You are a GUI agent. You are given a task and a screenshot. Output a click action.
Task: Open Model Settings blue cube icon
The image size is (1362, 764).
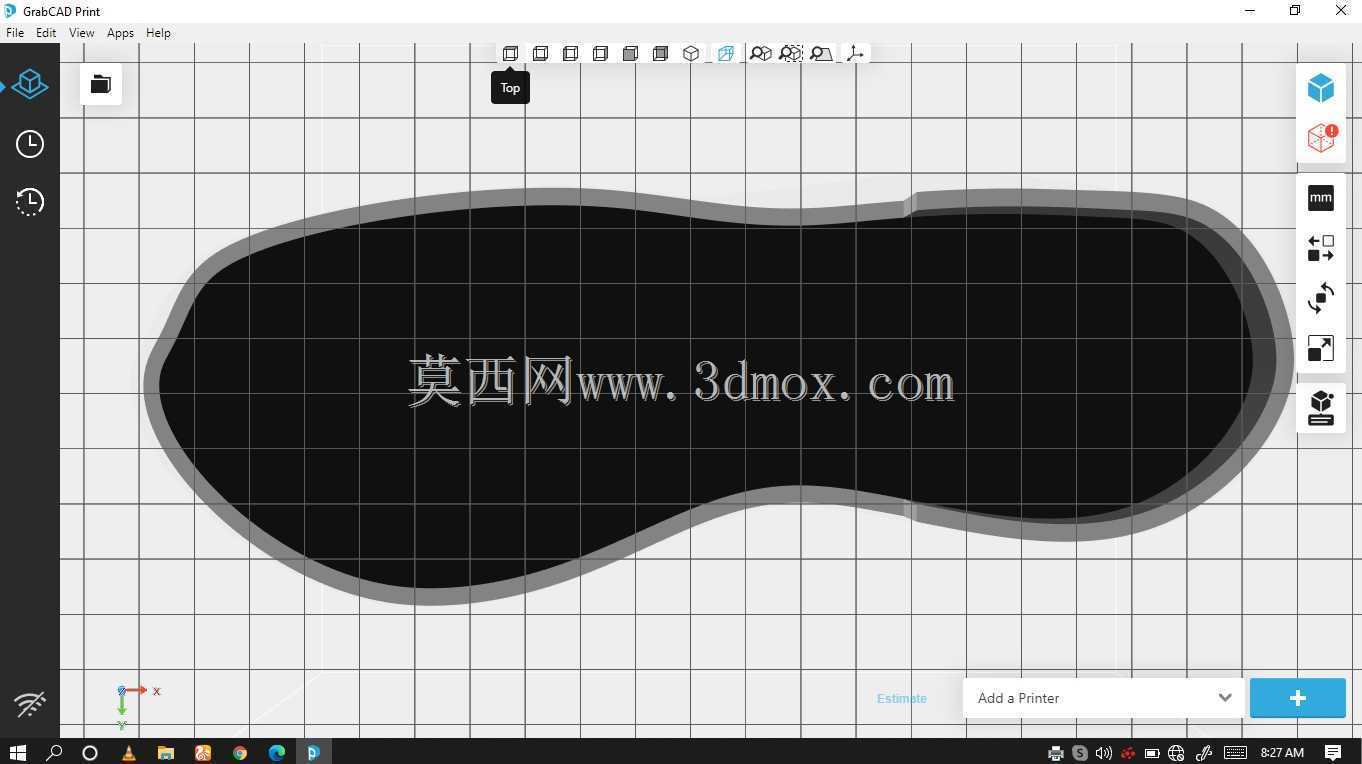[1321, 88]
